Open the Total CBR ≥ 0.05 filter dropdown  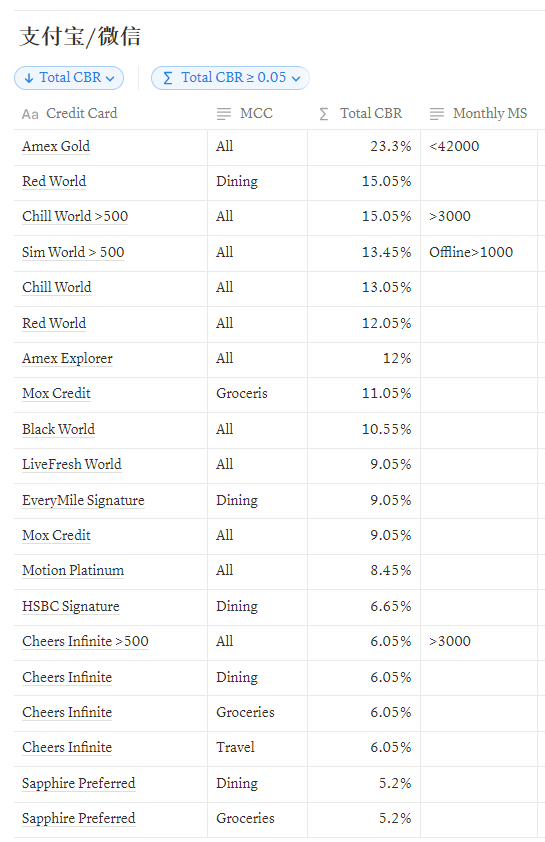230,78
